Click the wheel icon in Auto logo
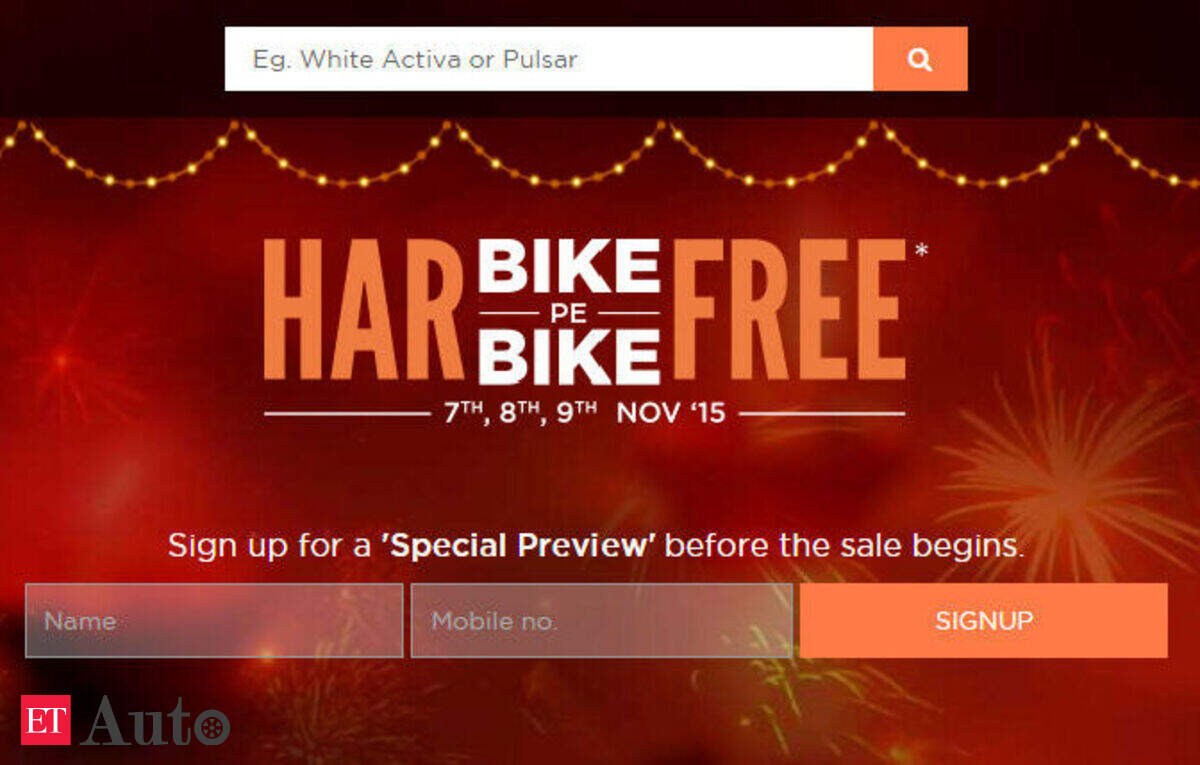This screenshot has width=1200, height=765. coord(214,727)
